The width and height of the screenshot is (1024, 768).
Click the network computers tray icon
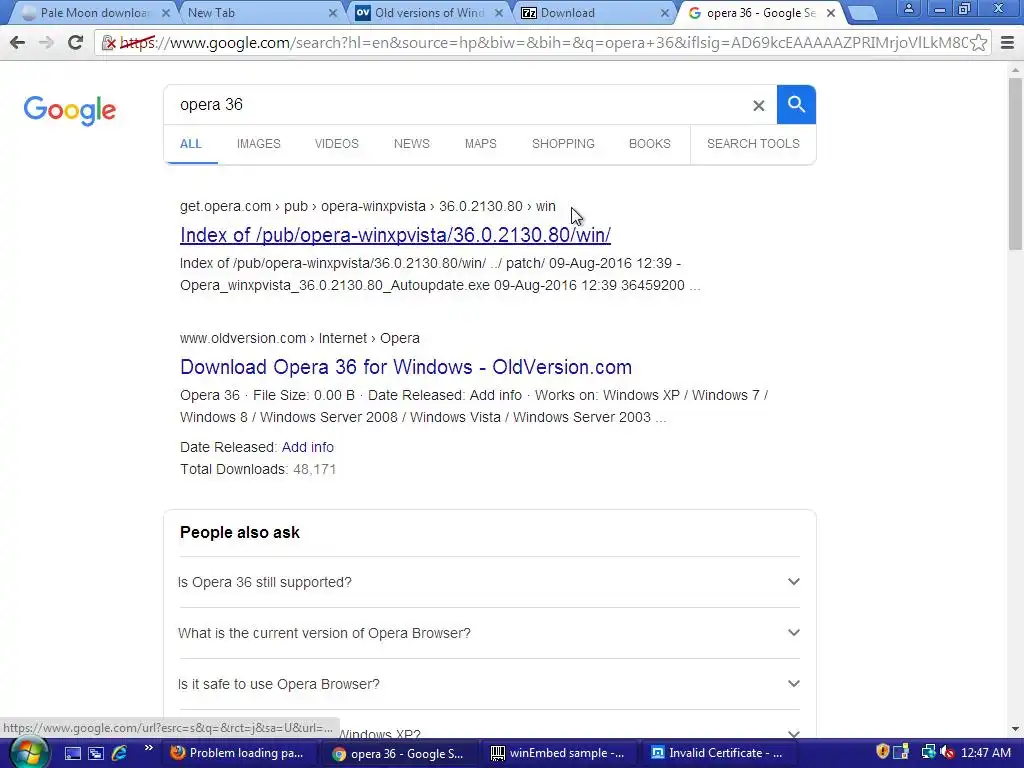[x=928, y=753]
